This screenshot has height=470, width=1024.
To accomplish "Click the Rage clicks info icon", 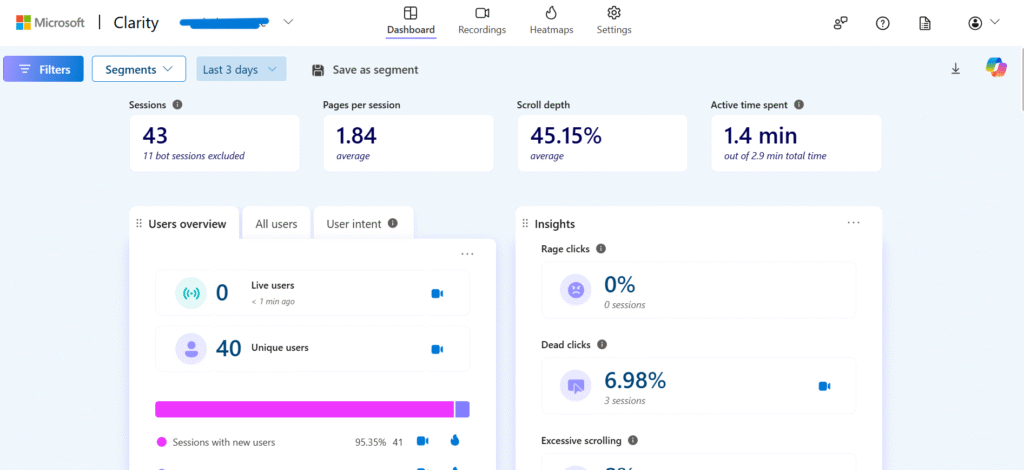I will pyautogui.click(x=601, y=249).
